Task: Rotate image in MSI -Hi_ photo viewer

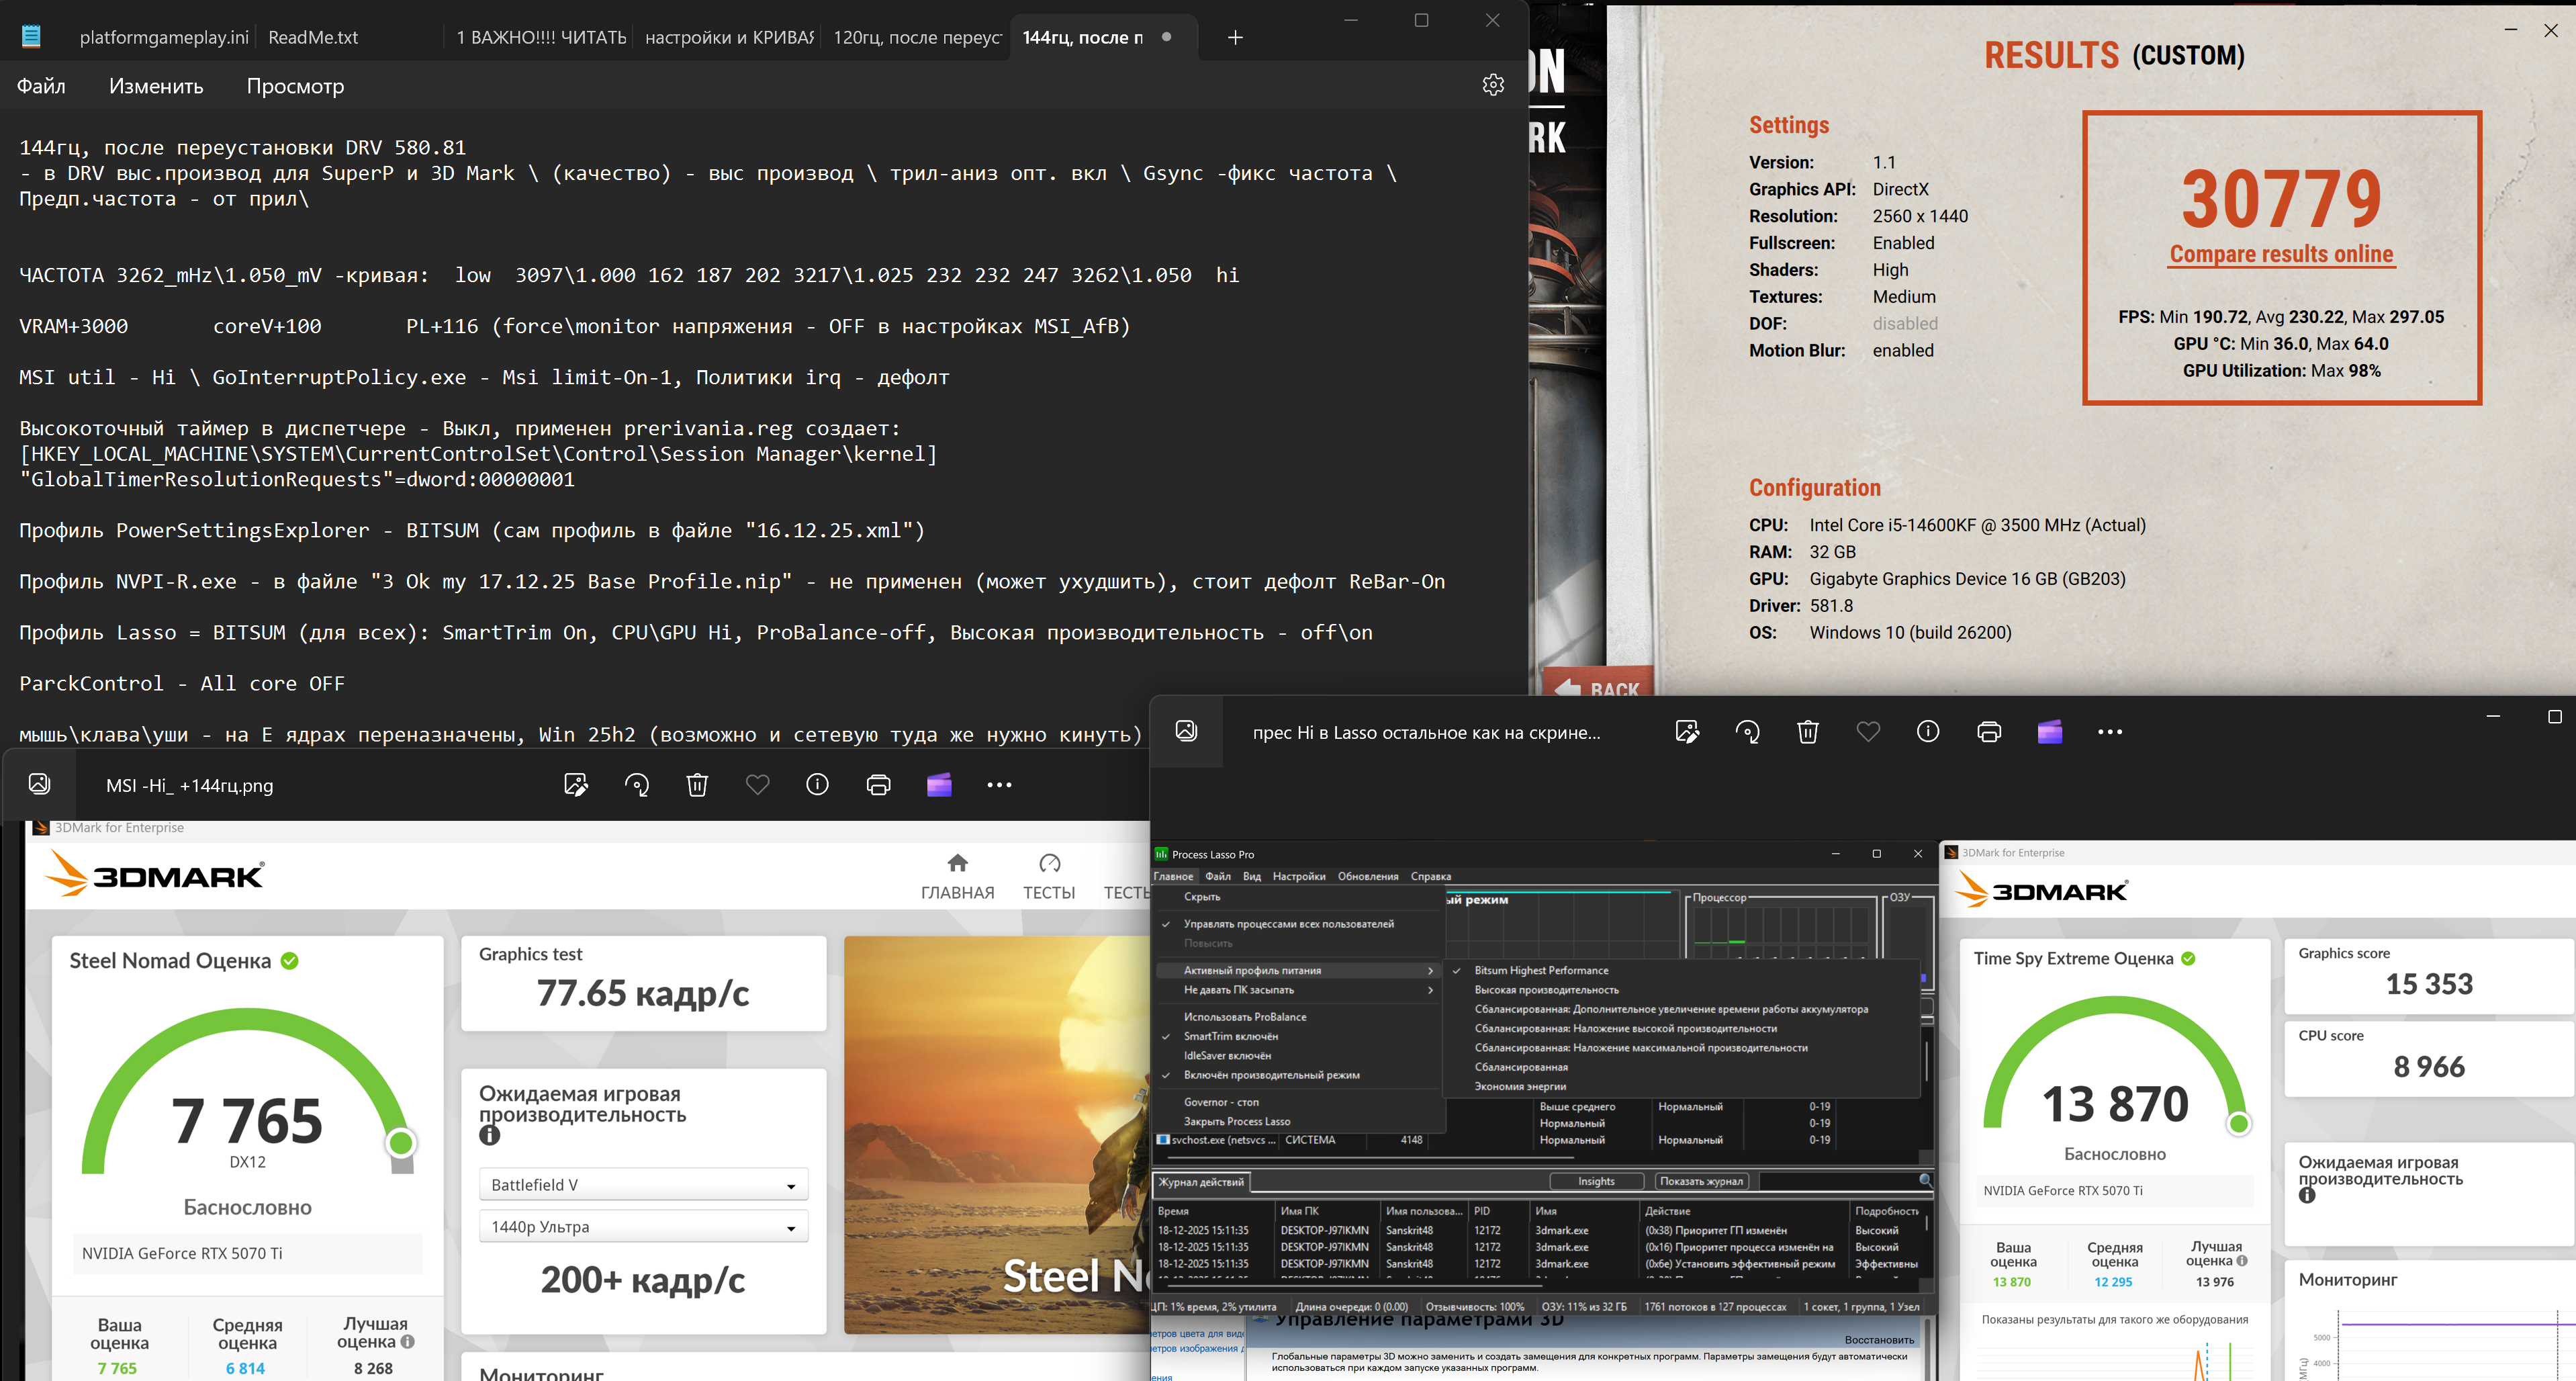Action: (637, 785)
